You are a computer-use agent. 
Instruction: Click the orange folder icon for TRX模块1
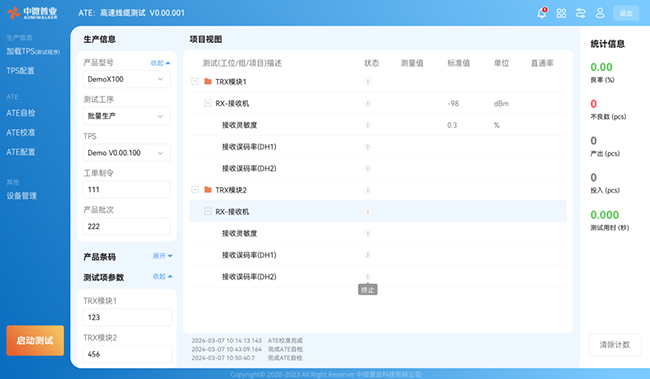208,81
